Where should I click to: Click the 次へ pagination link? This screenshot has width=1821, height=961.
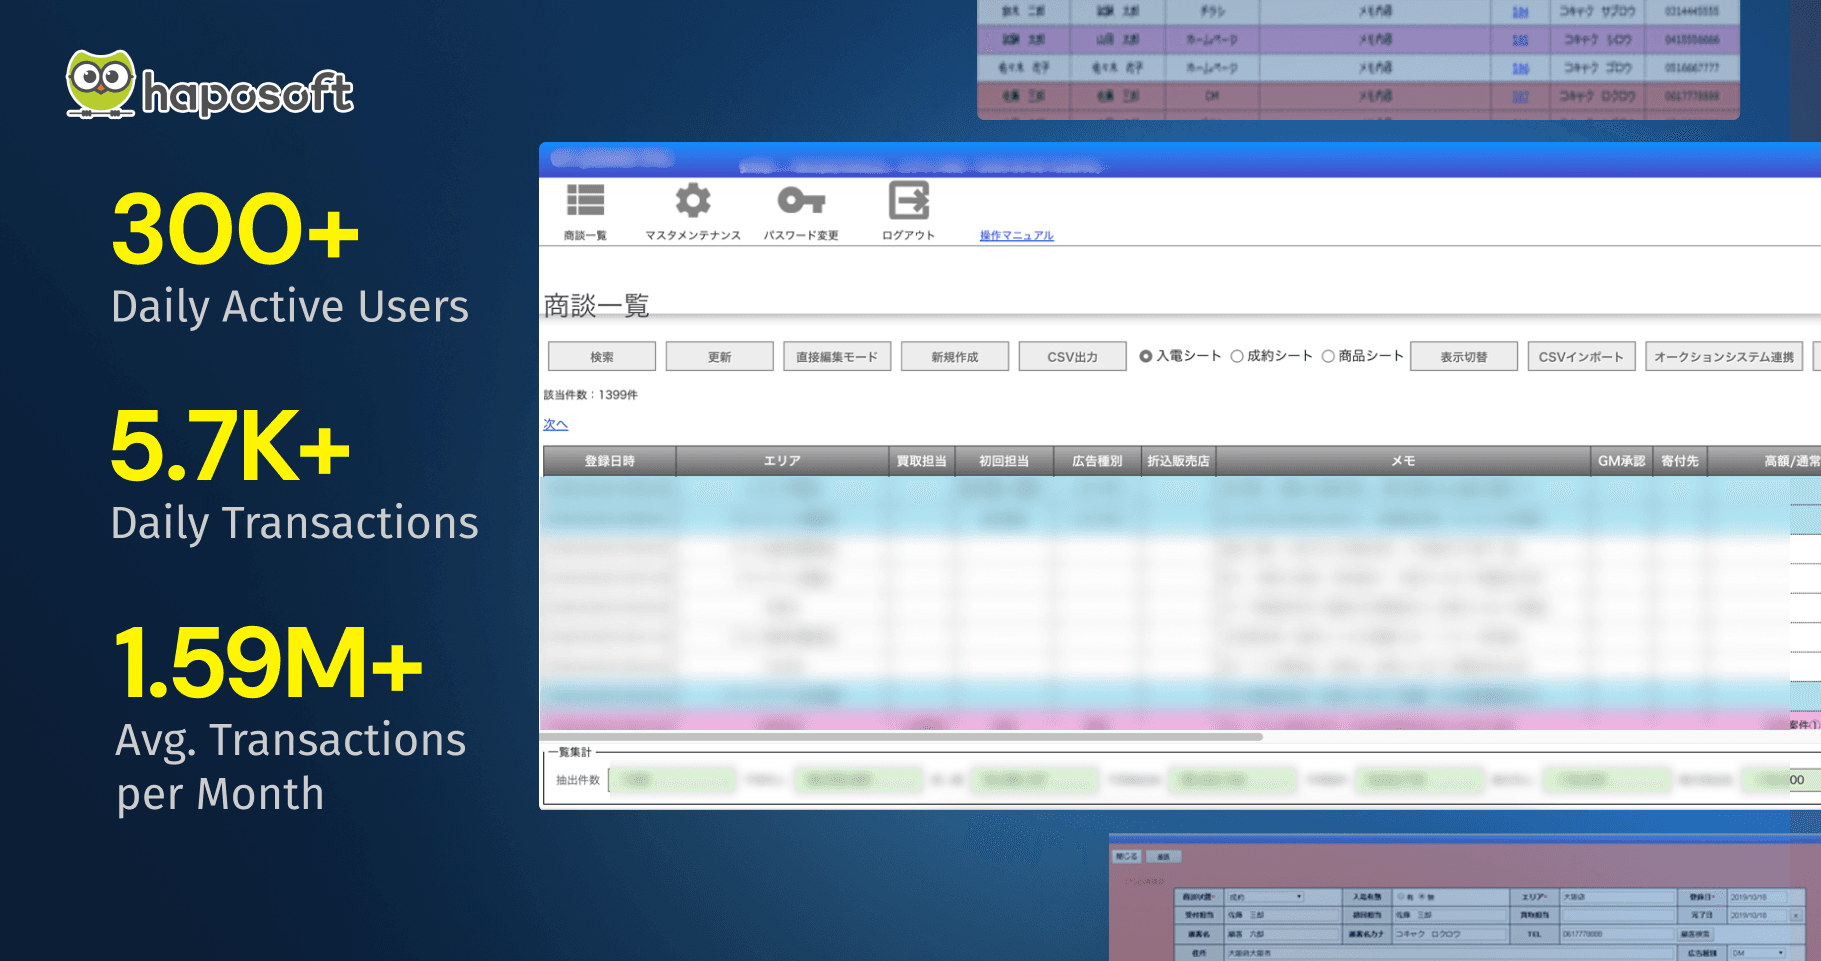pos(555,424)
